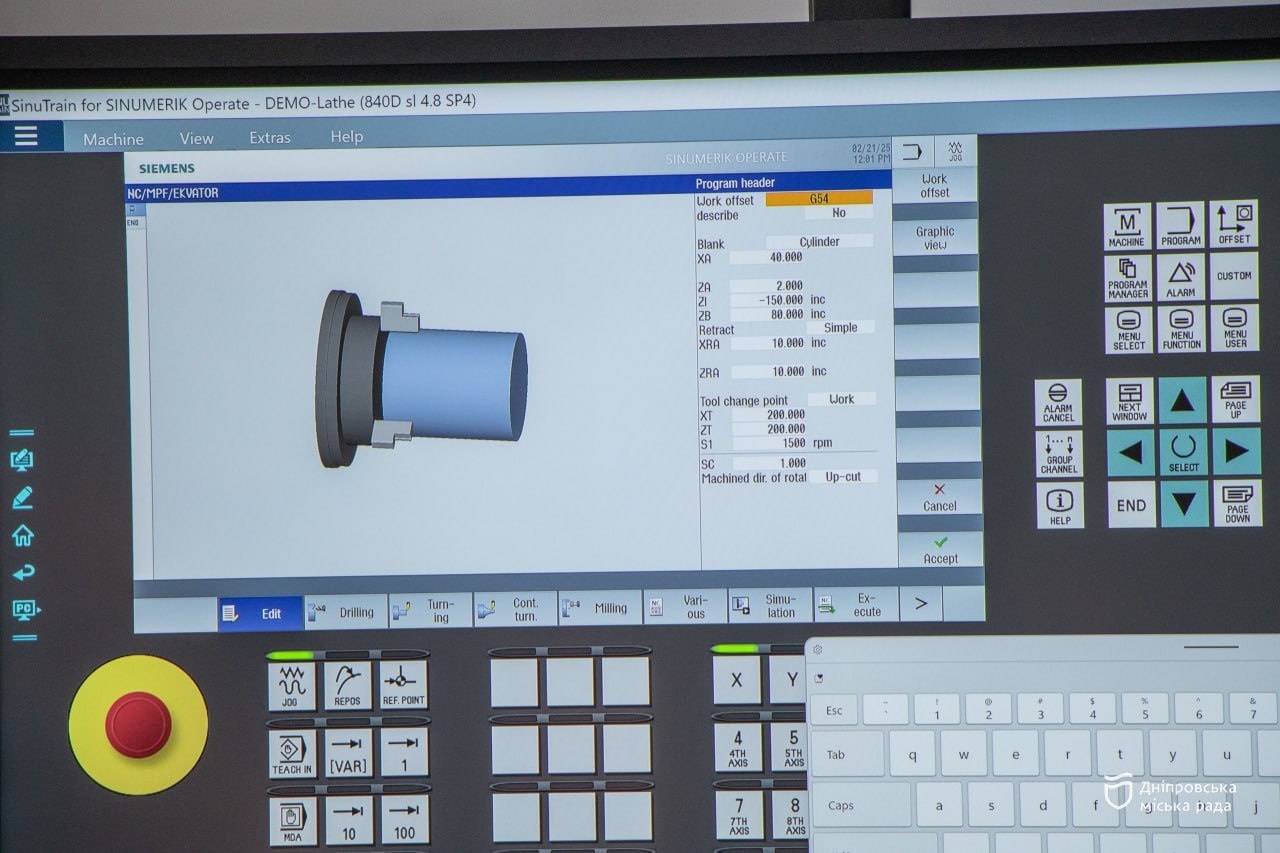Open the hamburger menu at top left
Viewport: 1280px width, 853px height.
click(x=26, y=136)
